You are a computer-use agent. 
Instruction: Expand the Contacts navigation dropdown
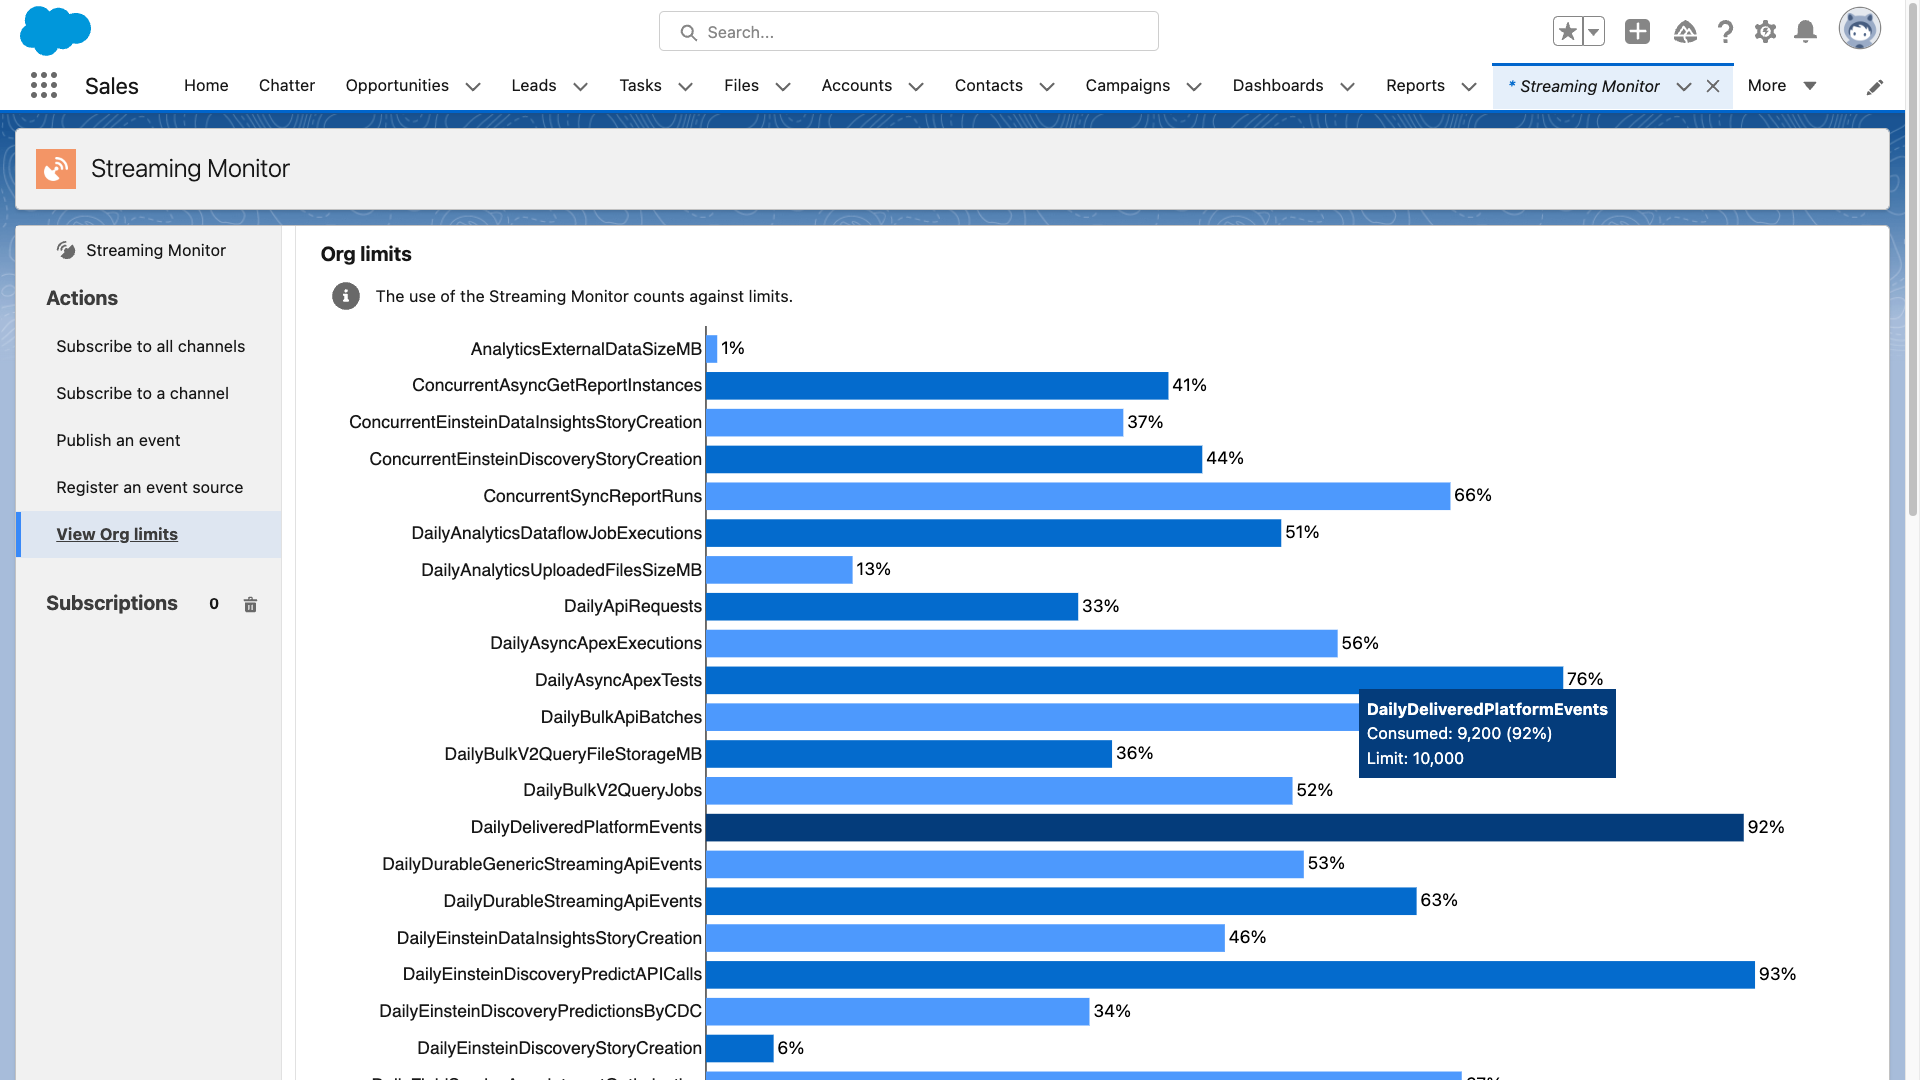[x=1048, y=86]
